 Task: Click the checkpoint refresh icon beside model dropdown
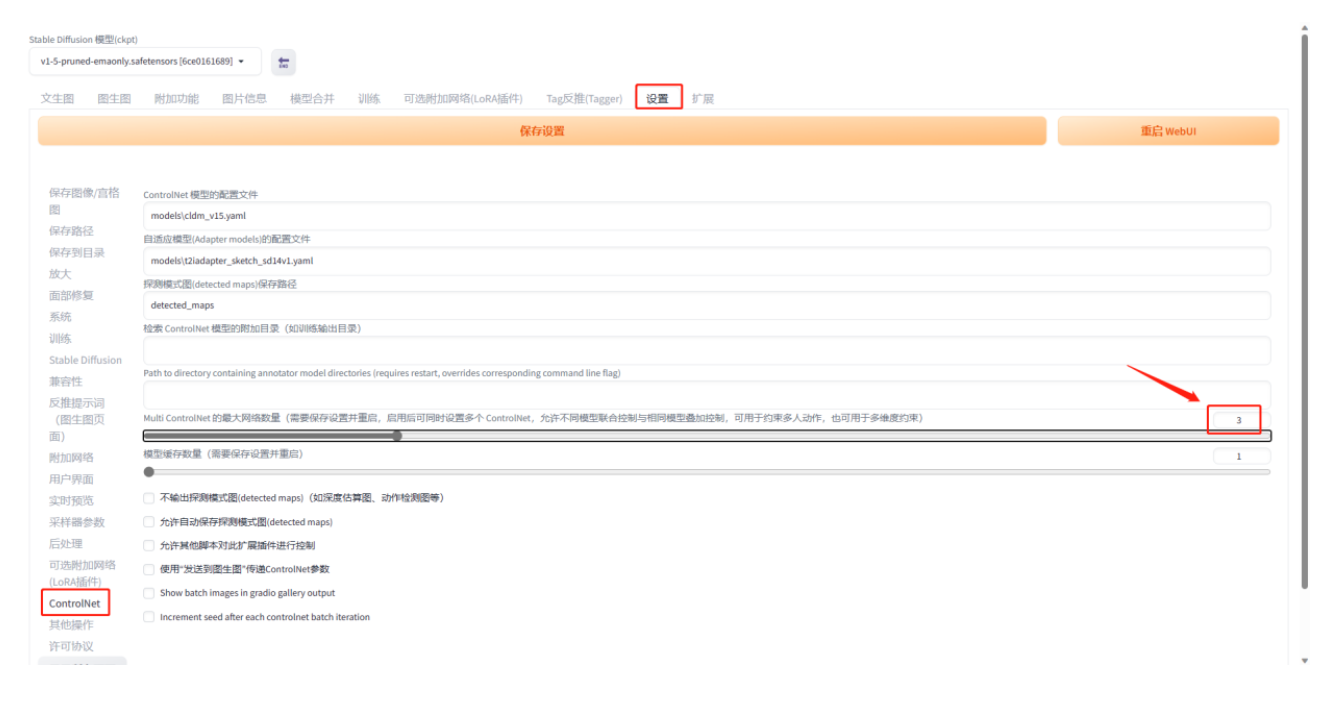283,62
